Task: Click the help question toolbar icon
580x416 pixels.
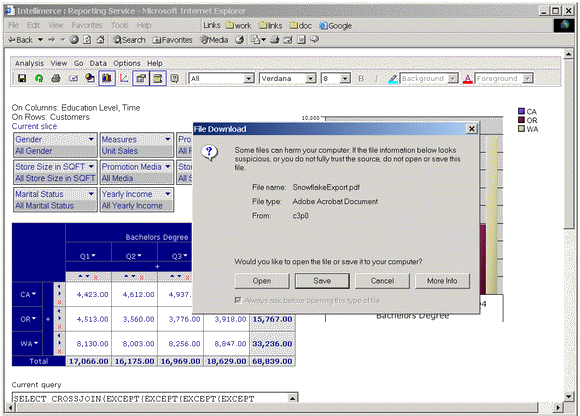Action: pyautogui.click(x=175, y=78)
